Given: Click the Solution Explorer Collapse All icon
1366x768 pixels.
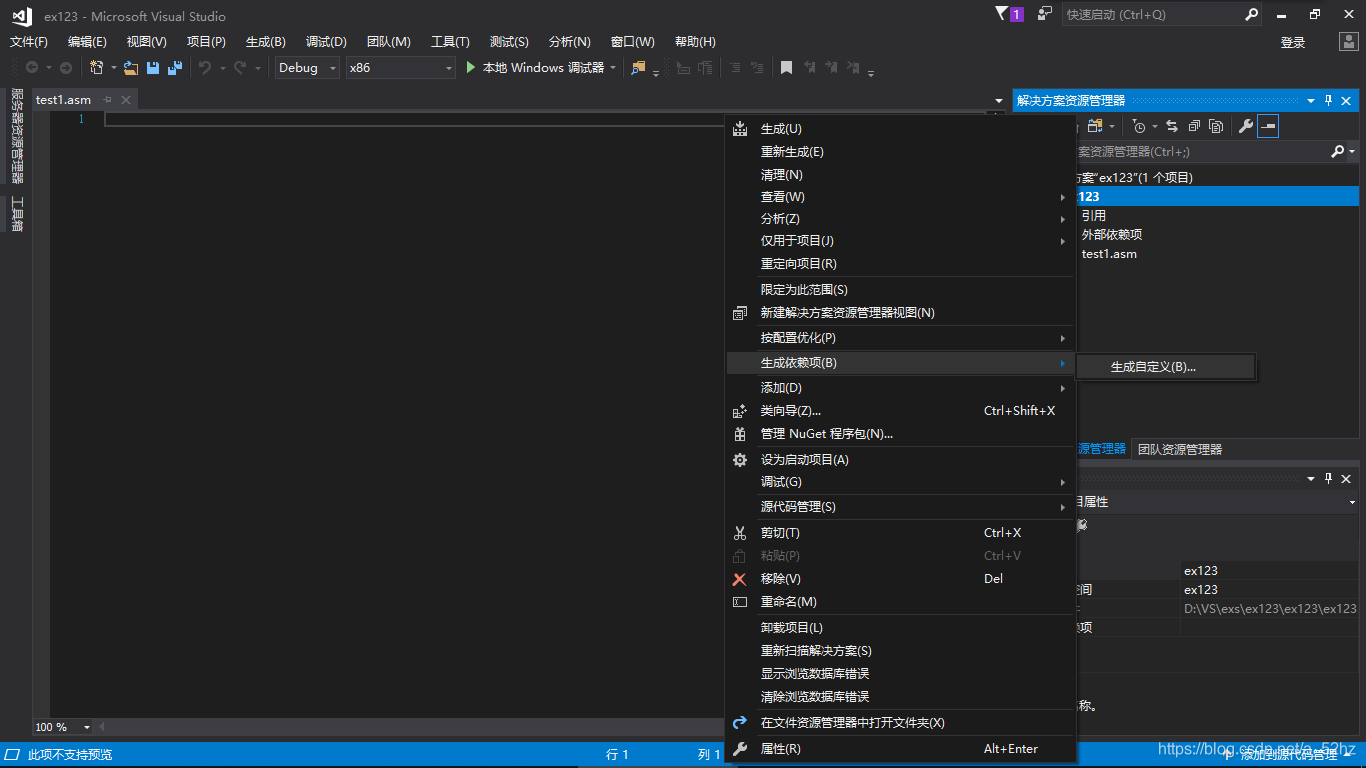Looking at the screenshot, I should pos(1194,126).
